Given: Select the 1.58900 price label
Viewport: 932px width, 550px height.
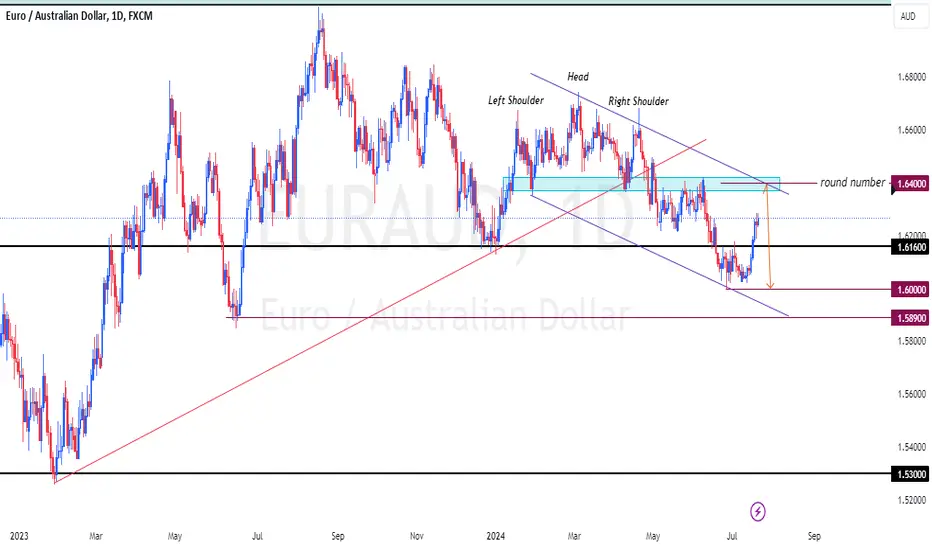Looking at the screenshot, I should [x=911, y=318].
